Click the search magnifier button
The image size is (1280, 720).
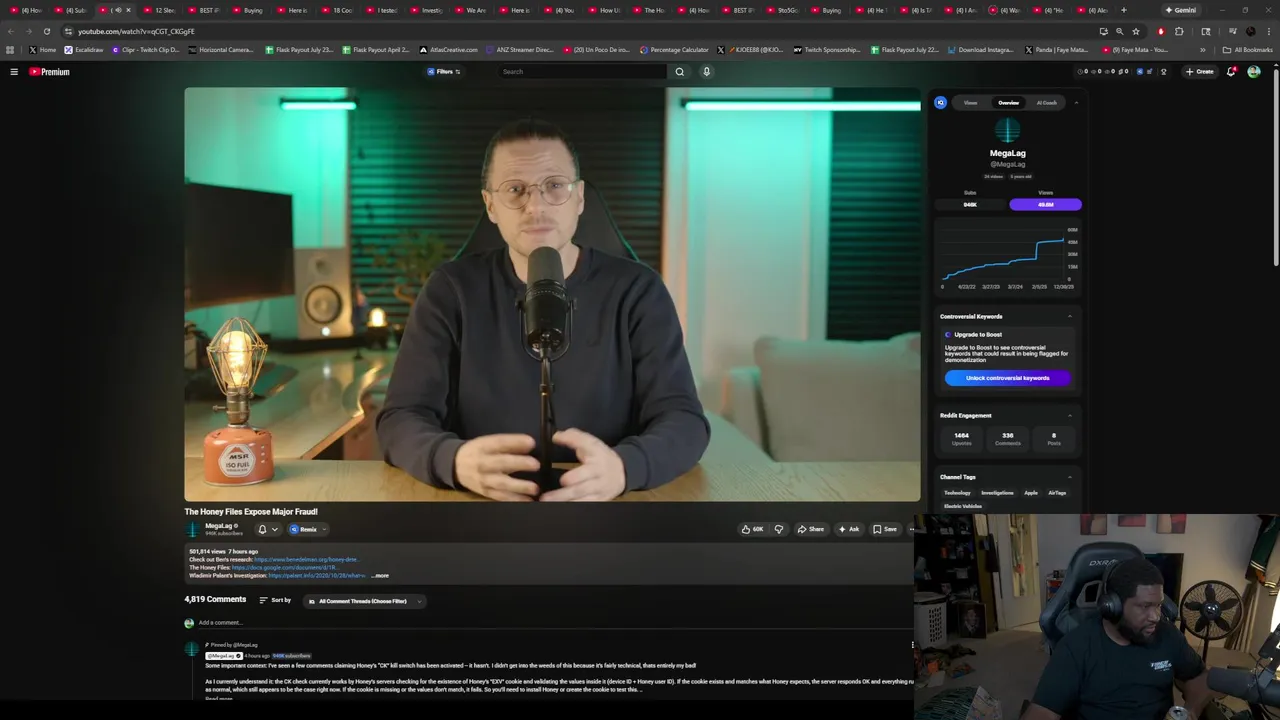click(x=680, y=71)
